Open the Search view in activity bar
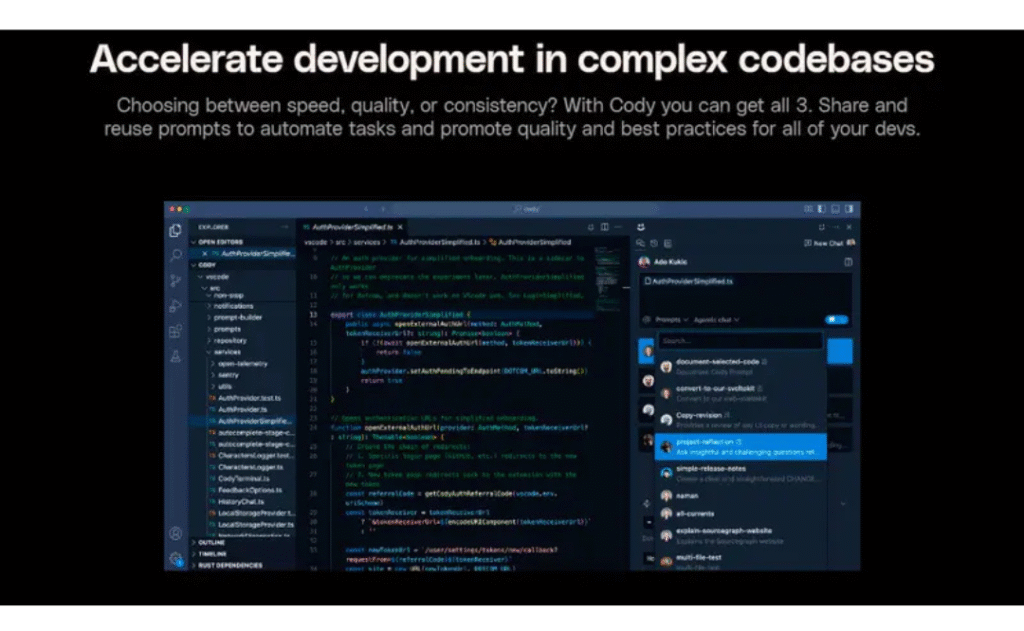Viewport: 1024px width, 631px height. 175,256
